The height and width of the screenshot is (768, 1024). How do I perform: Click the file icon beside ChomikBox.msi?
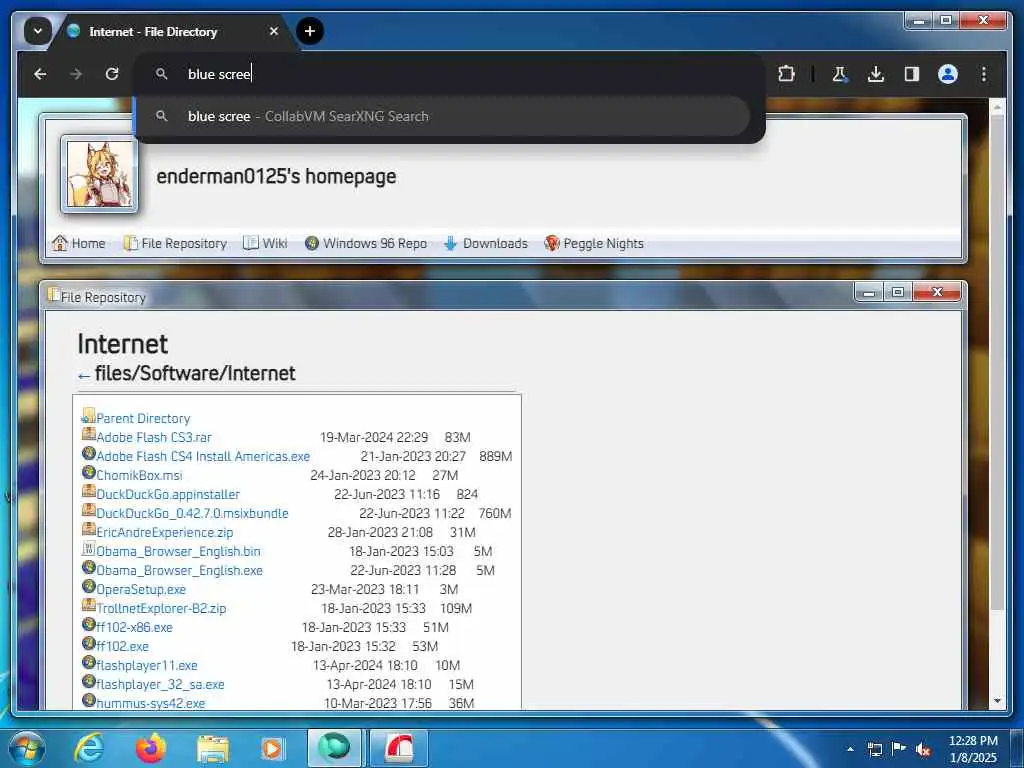(89, 472)
